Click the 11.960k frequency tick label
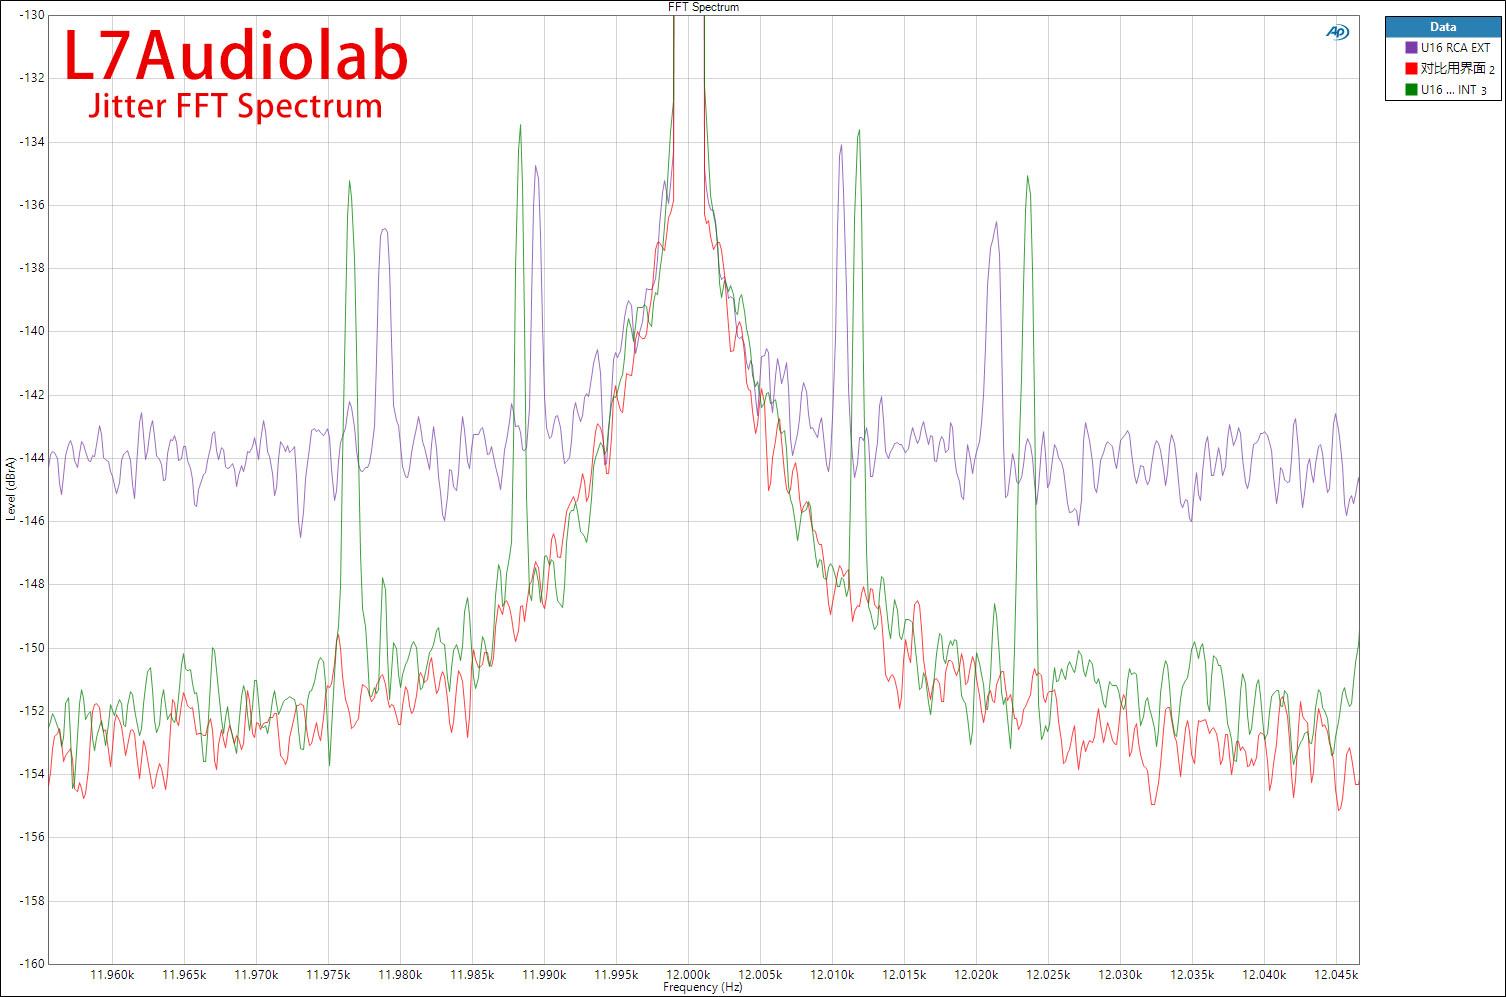This screenshot has height=997, width=1506. 112,974
